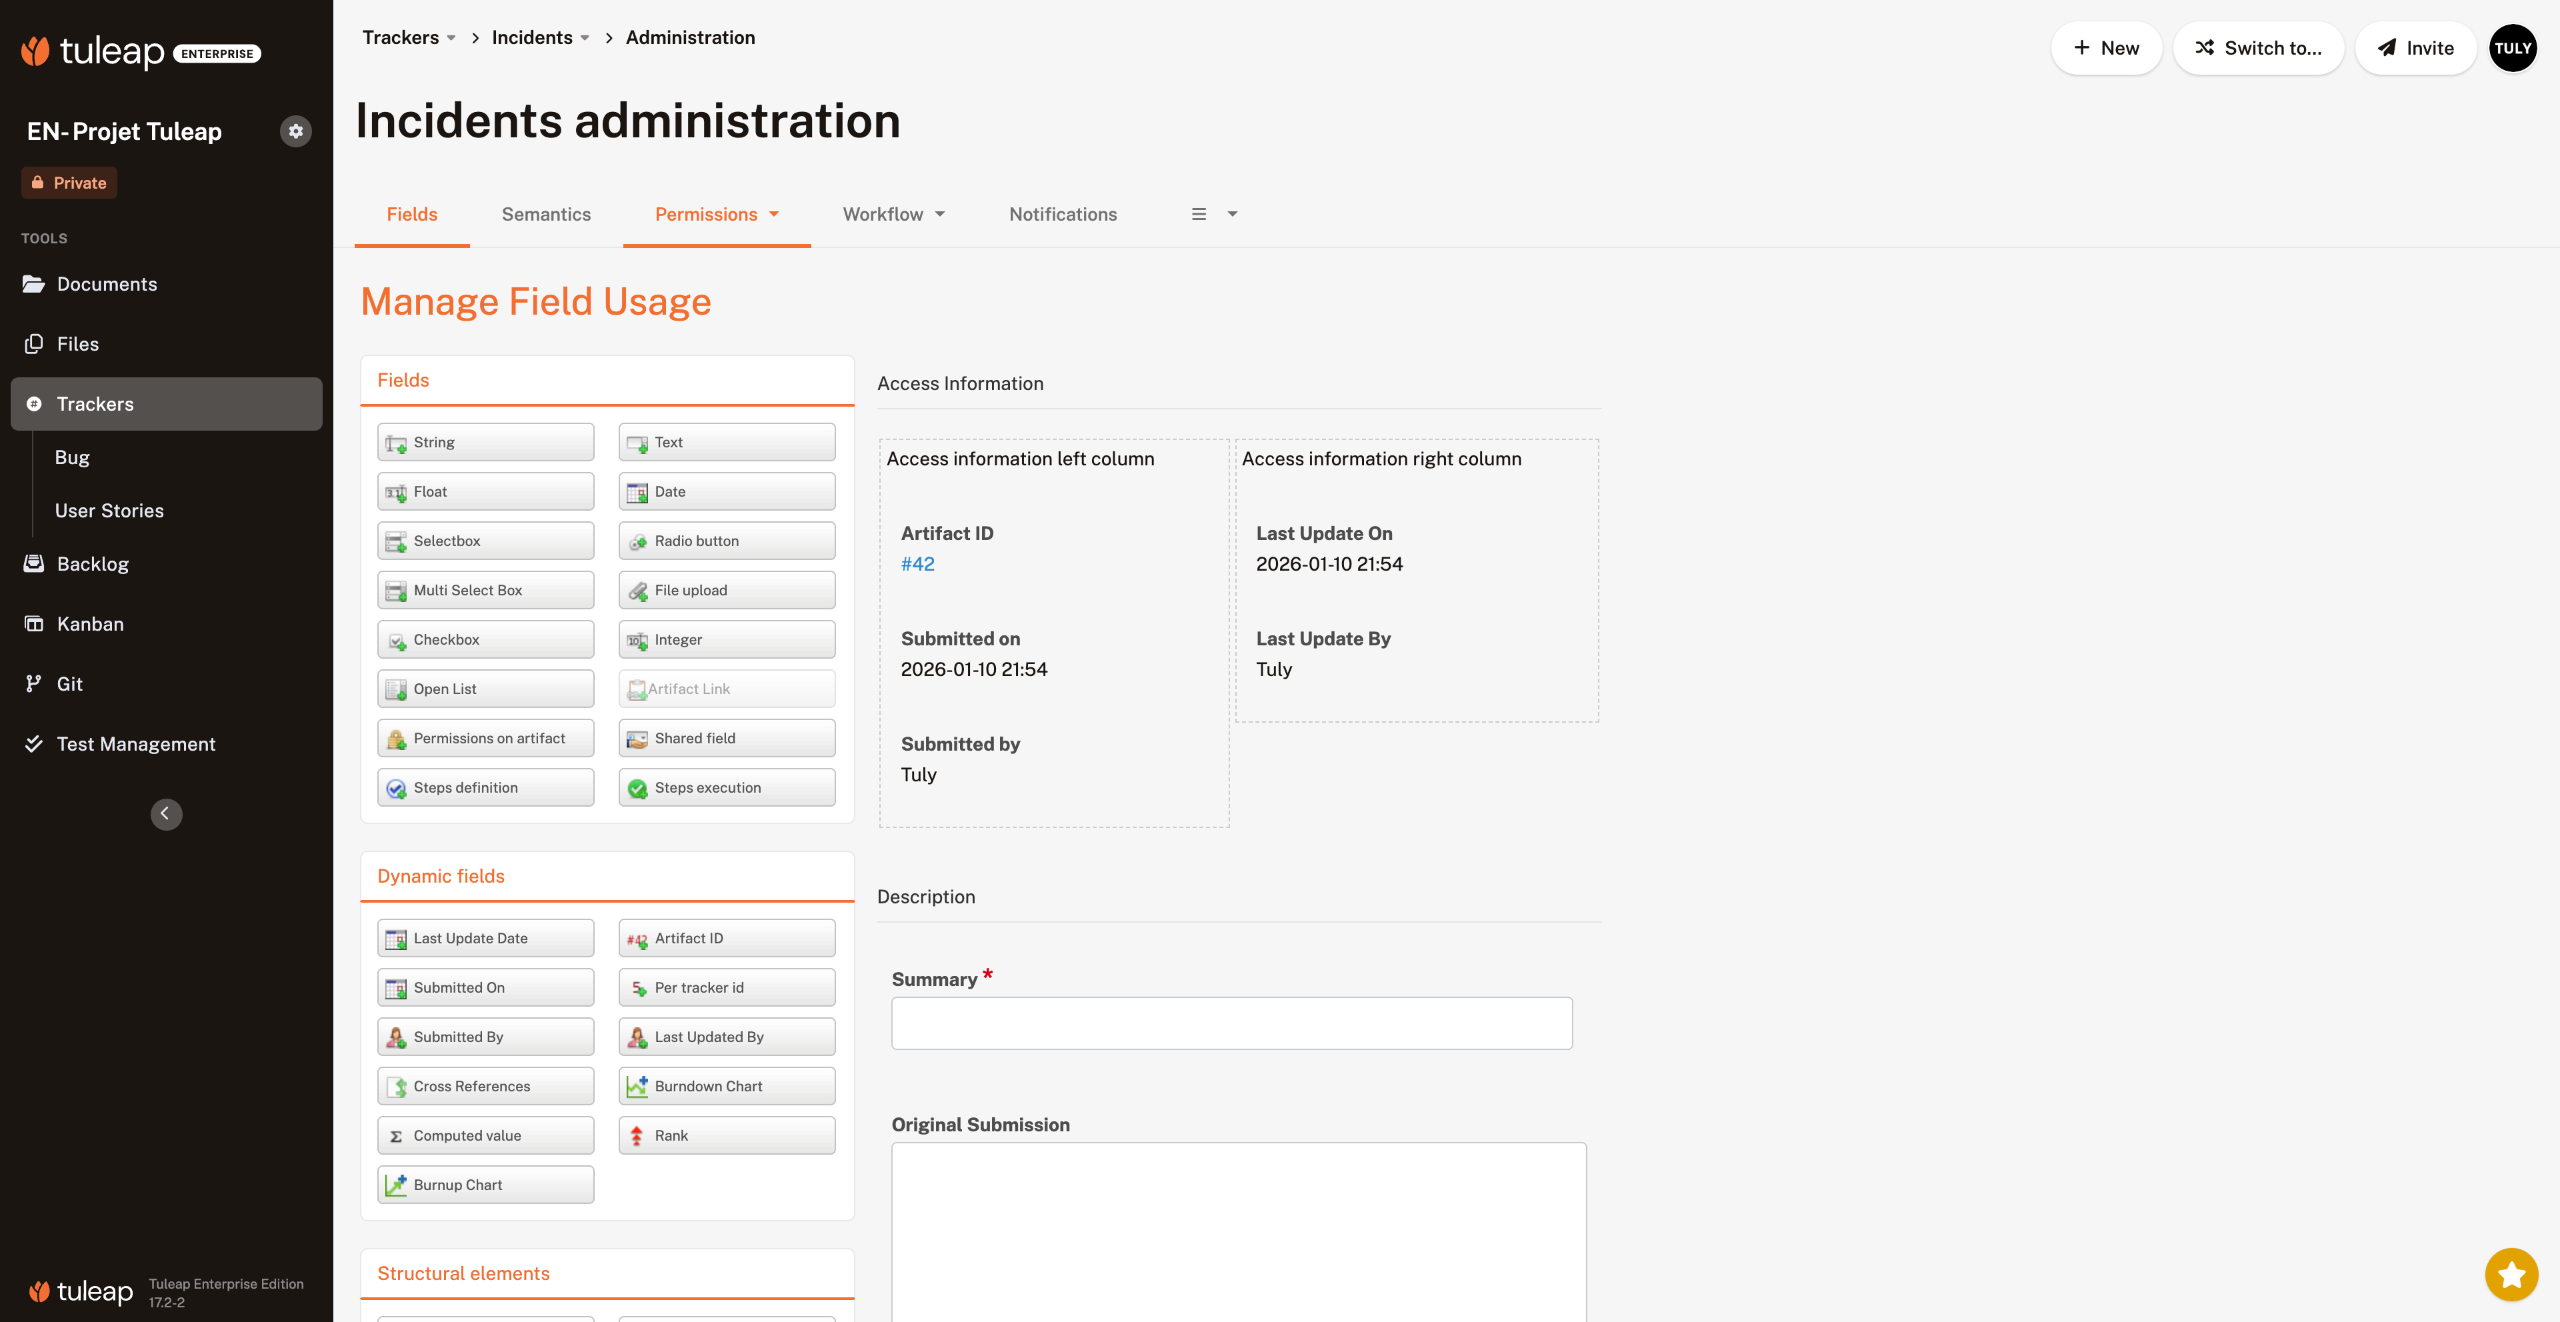This screenshot has height=1322, width=2560.
Task: Open the Notifications tab
Action: pyautogui.click(x=1062, y=215)
